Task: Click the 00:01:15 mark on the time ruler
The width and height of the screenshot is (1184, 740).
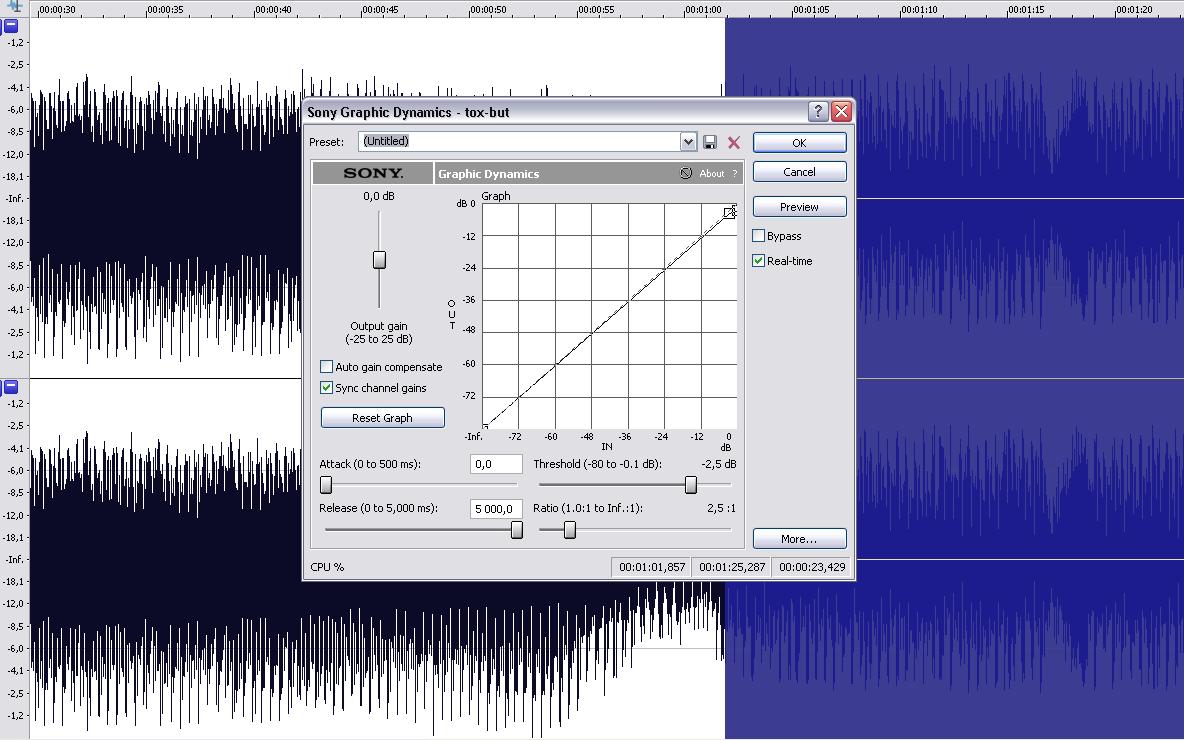Action: point(1026,10)
